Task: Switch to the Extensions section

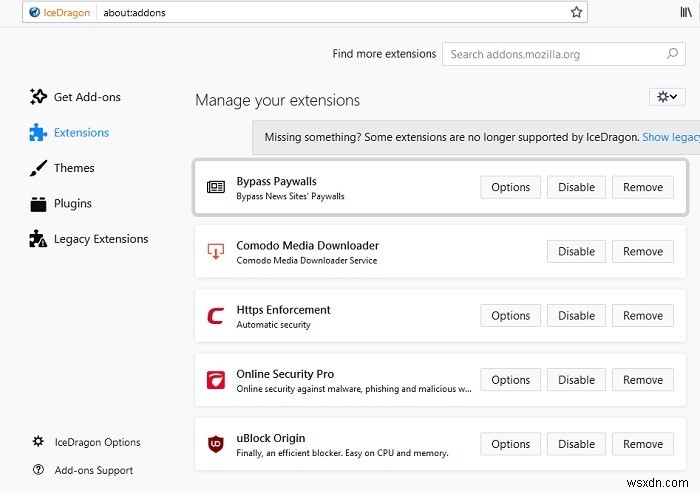Action: pyautogui.click(x=81, y=133)
